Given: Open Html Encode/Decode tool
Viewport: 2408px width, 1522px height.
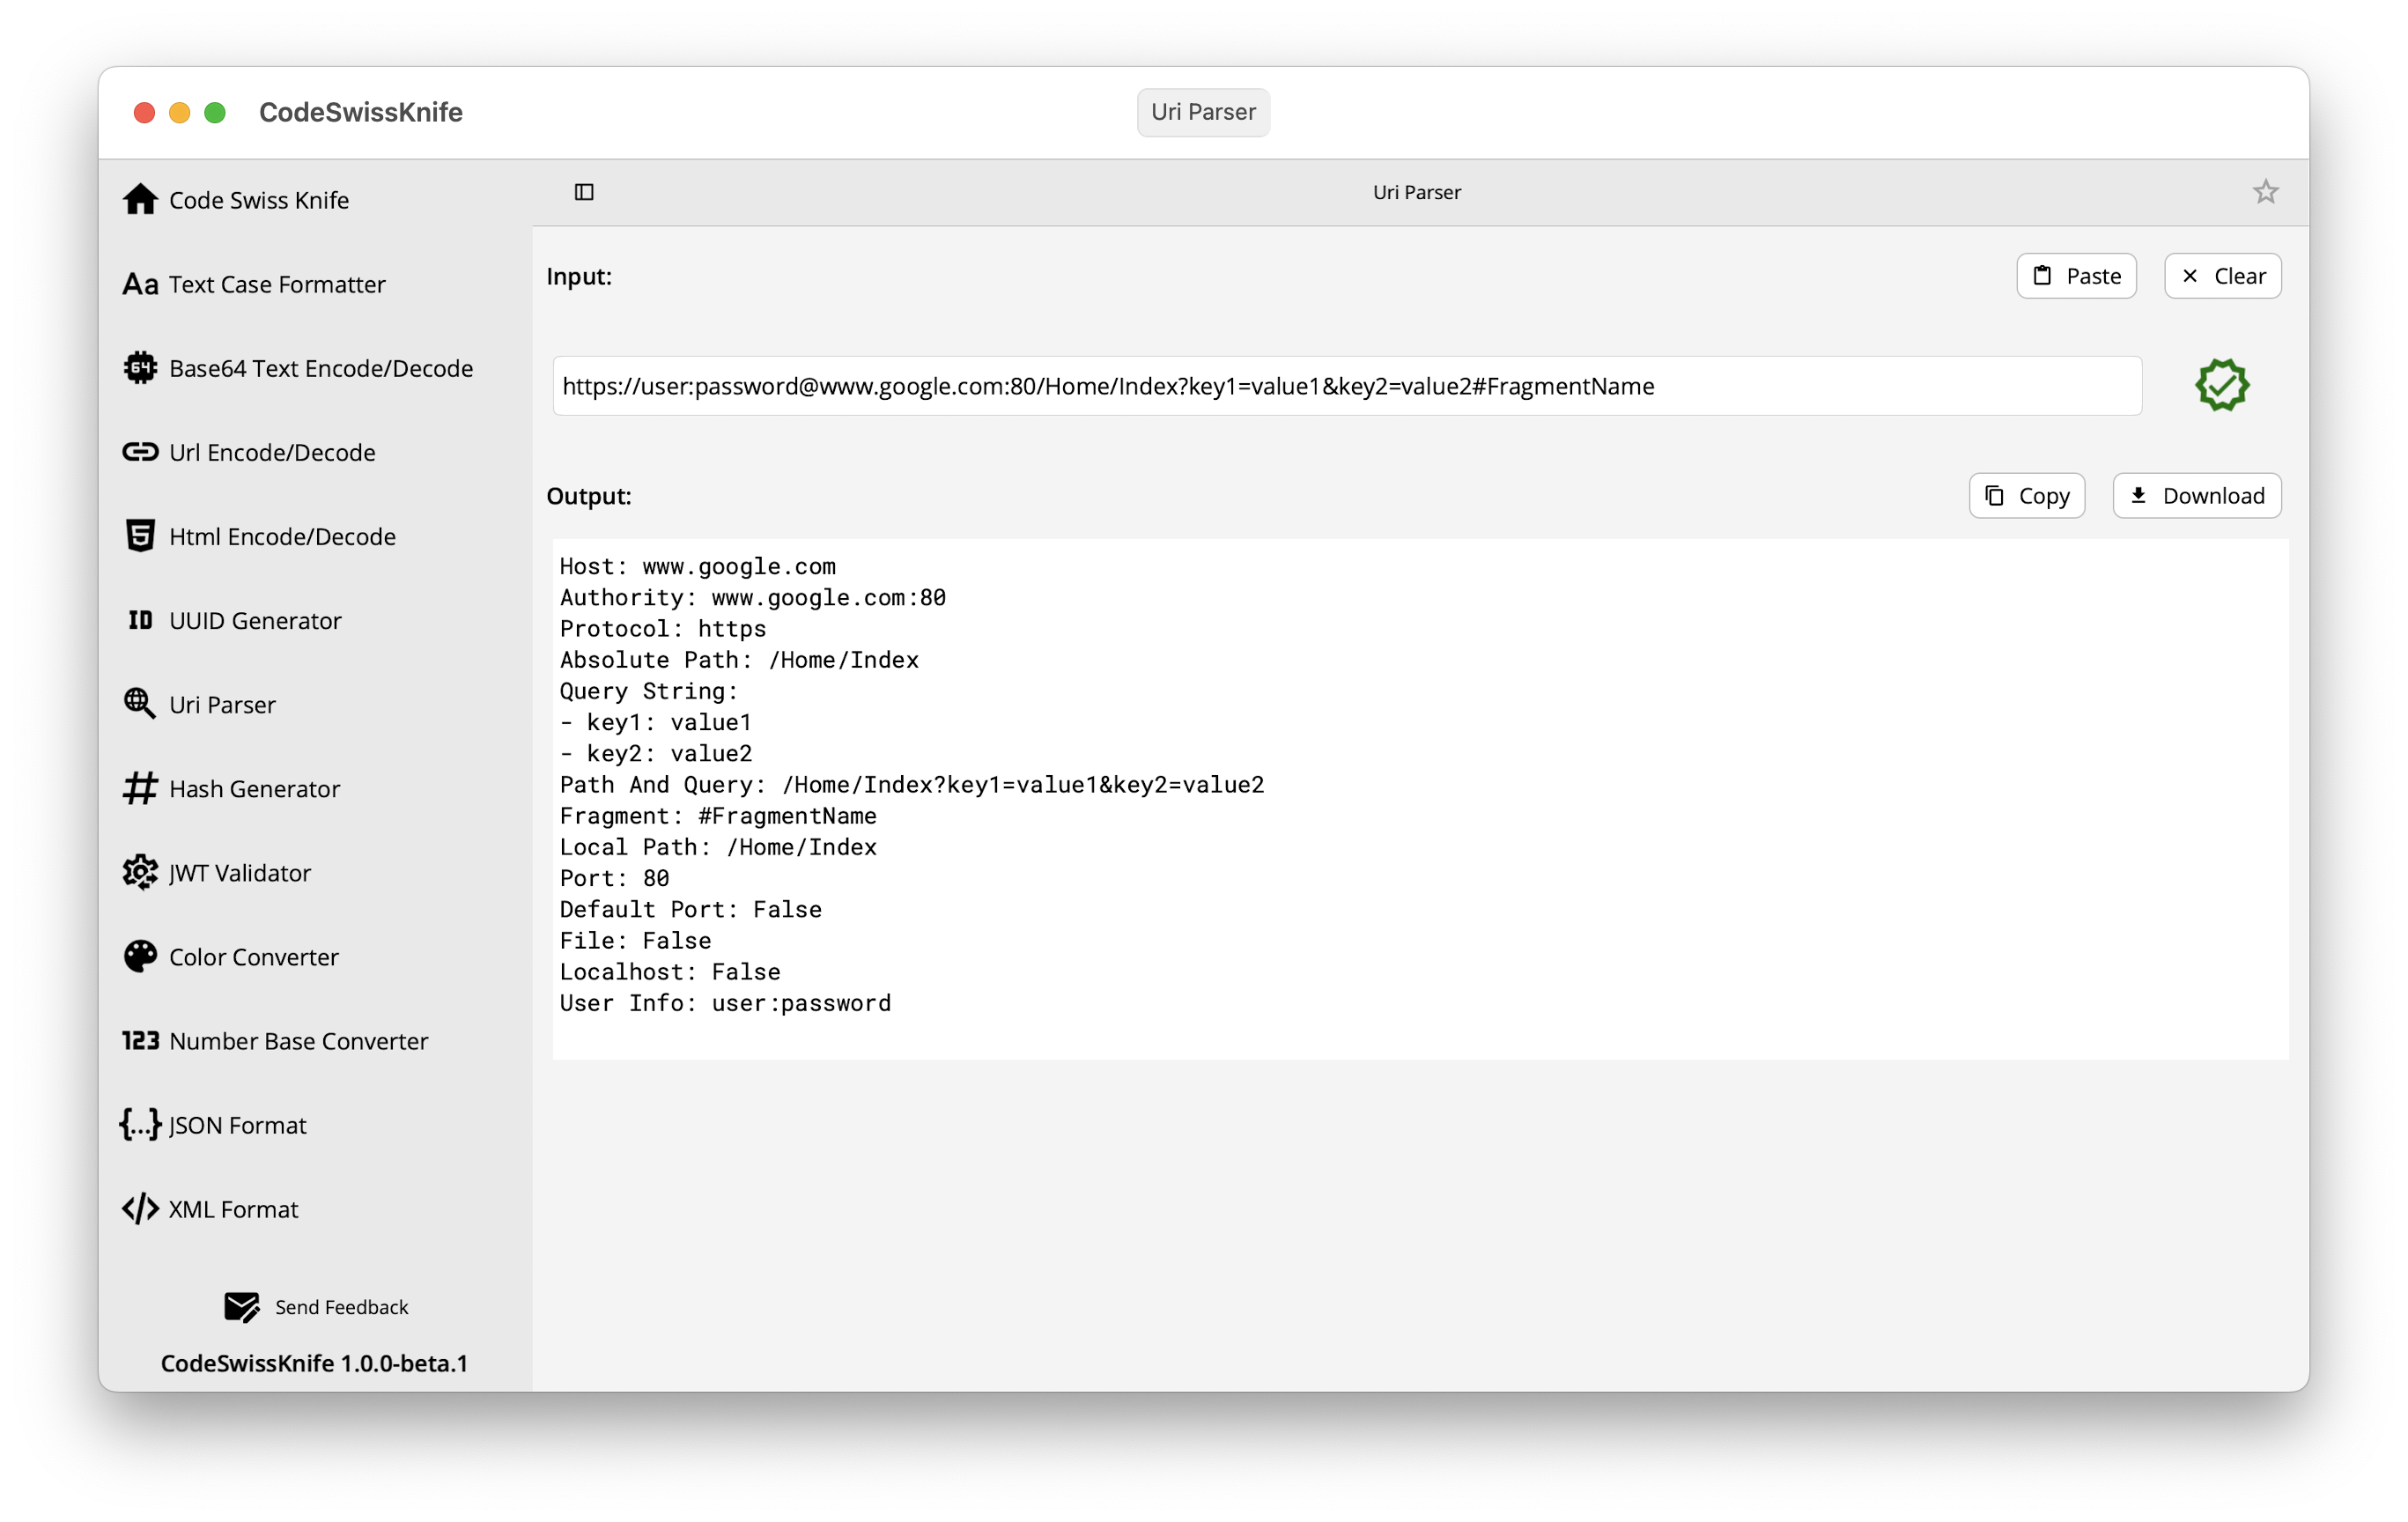Looking at the screenshot, I should tap(282, 536).
